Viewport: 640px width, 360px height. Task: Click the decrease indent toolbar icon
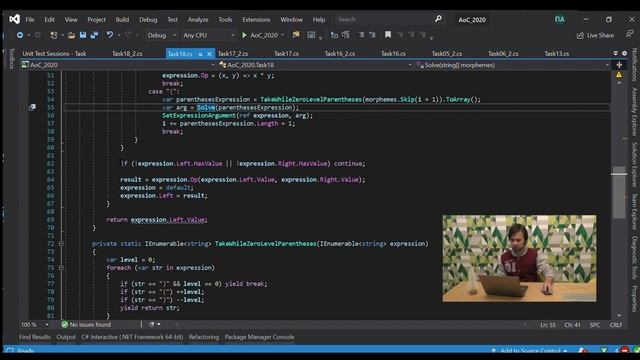[x=361, y=35]
